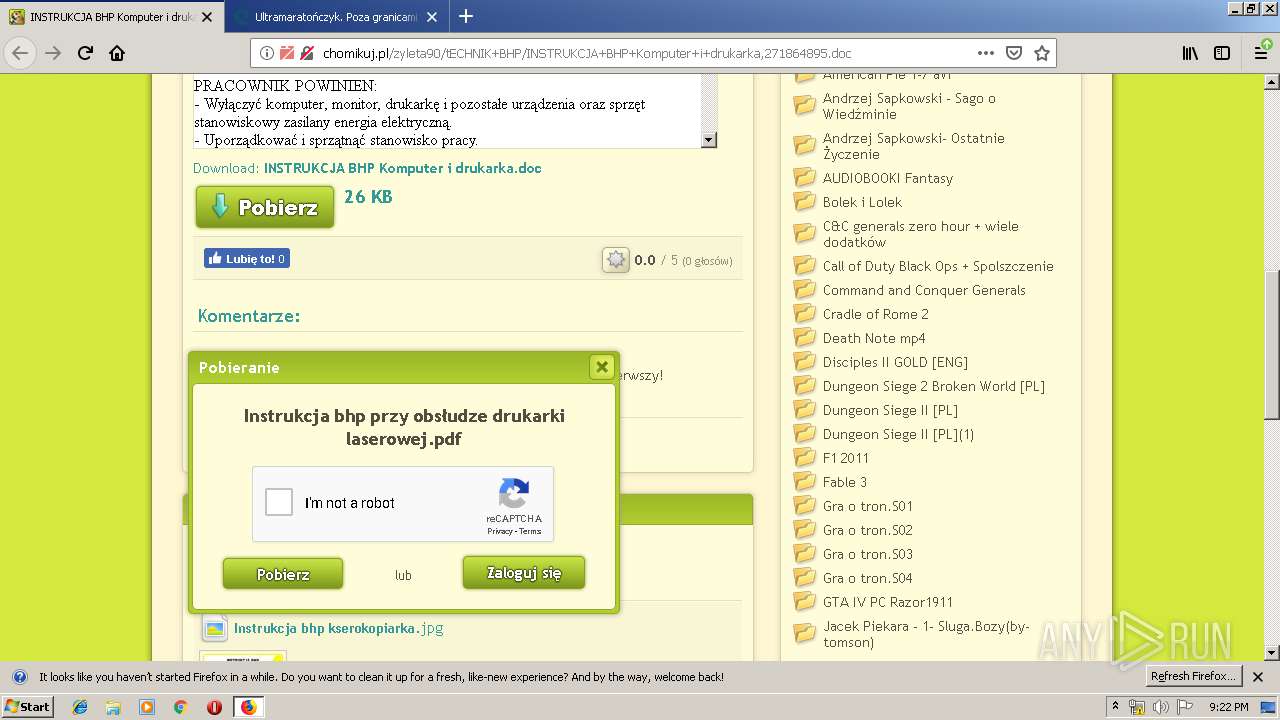Viewport: 1280px width, 720px height.
Task: Click folder icon next to Gra o tron.S02
Action: point(805,529)
